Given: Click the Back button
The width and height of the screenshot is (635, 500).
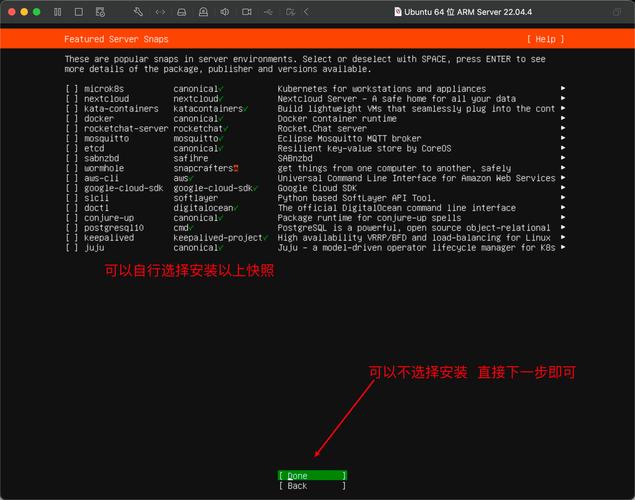Looking at the screenshot, I should [312, 486].
